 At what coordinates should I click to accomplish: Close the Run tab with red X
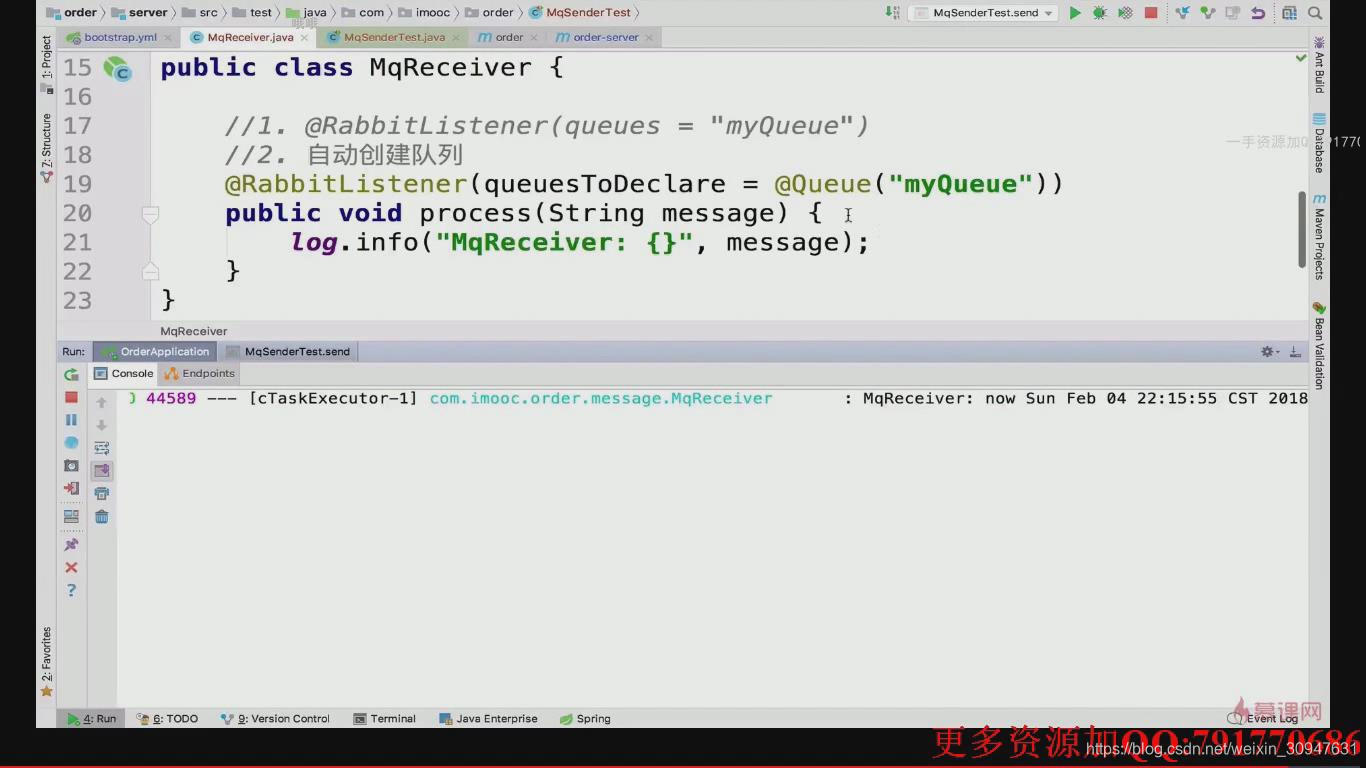71,567
